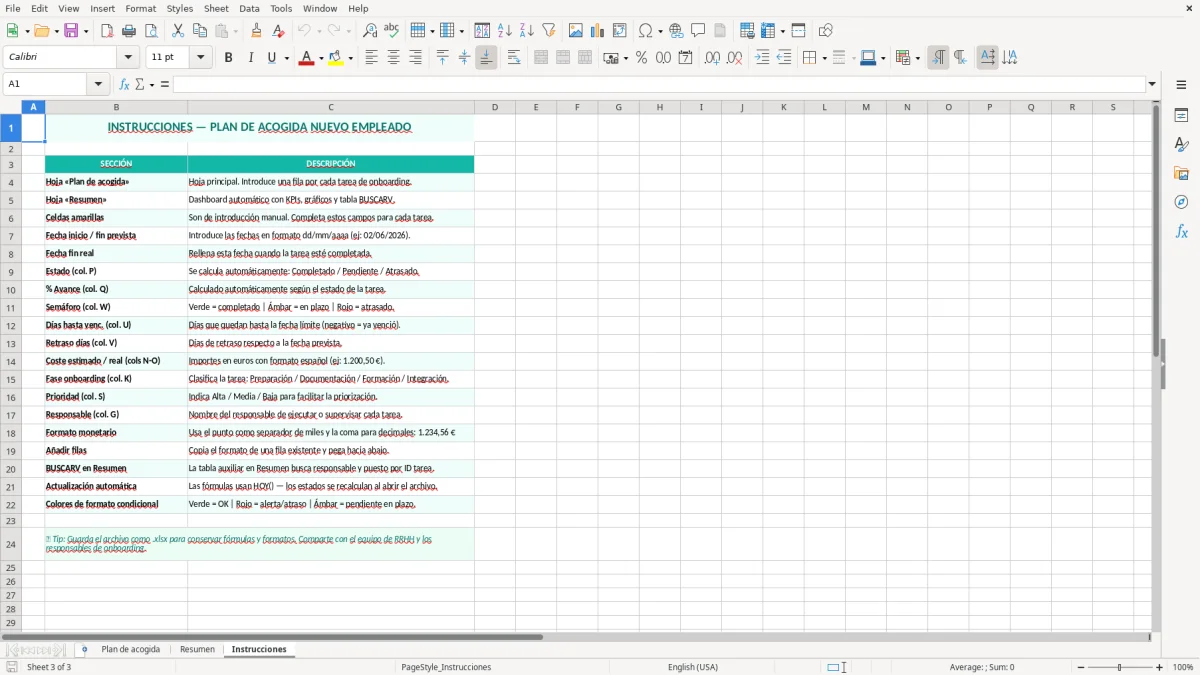The width and height of the screenshot is (1200, 675).
Task: Switch to the Resumen sheet tab
Action: (x=197, y=649)
